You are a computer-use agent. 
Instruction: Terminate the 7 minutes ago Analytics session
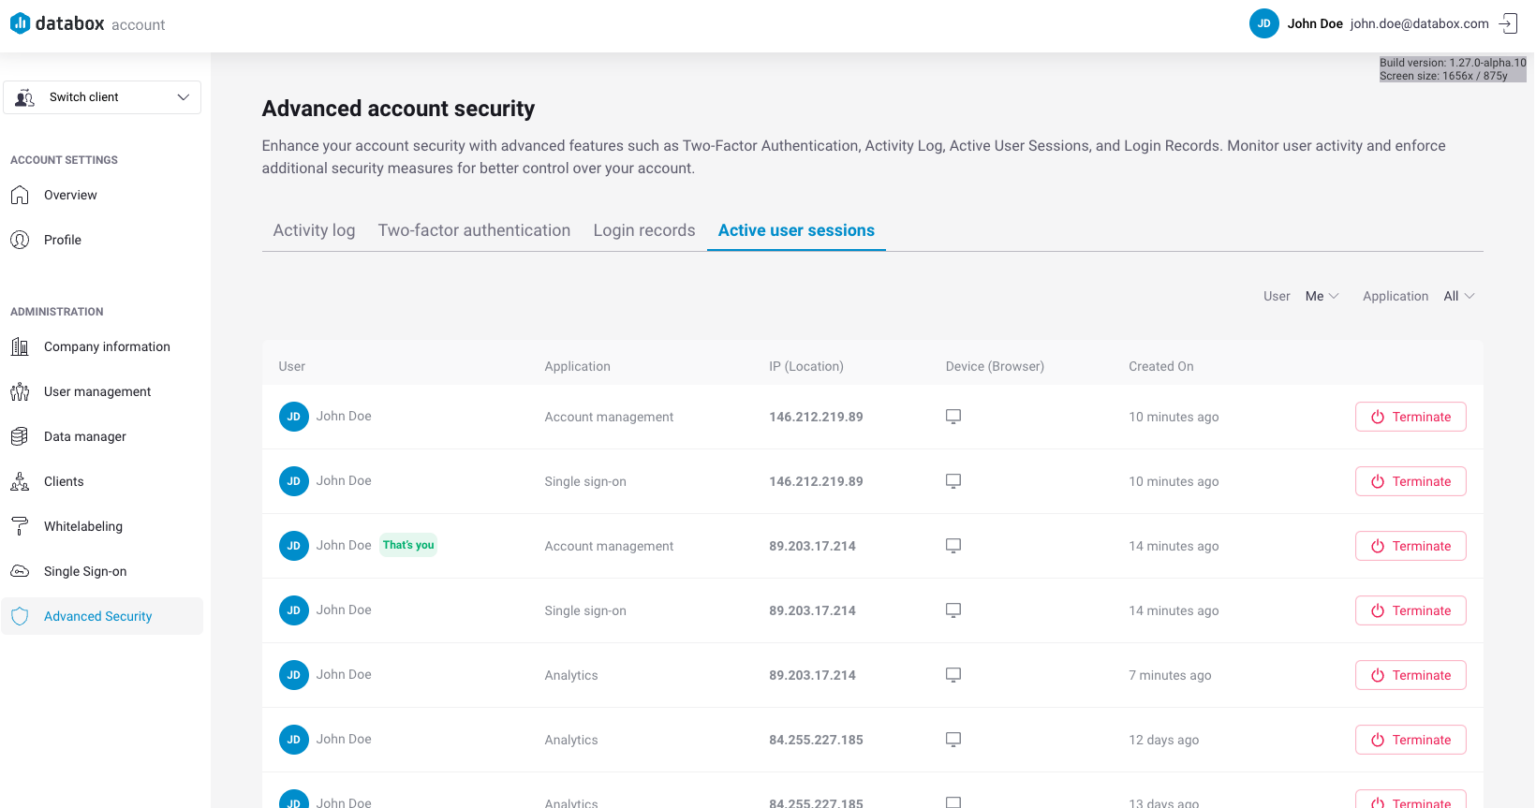(1410, 675)
